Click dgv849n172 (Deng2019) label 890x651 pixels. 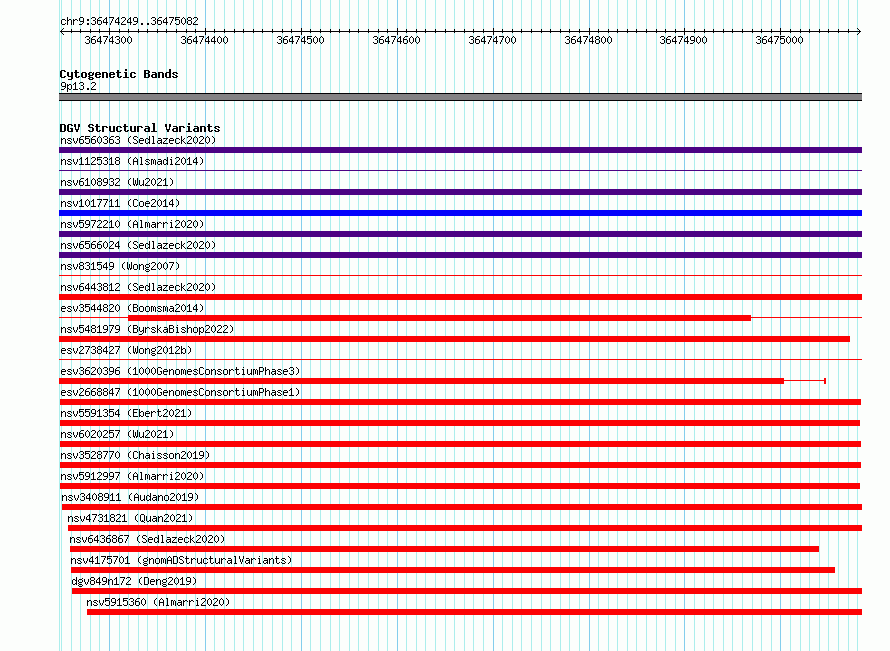[134, 581]
